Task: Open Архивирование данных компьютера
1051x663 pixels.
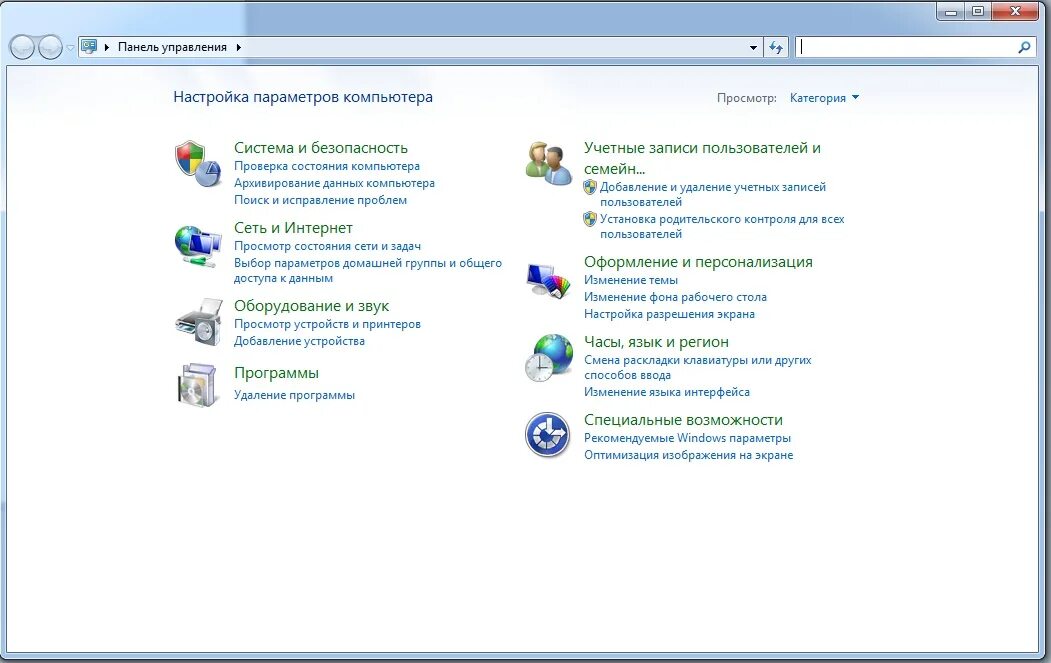Action: (334, 183)
